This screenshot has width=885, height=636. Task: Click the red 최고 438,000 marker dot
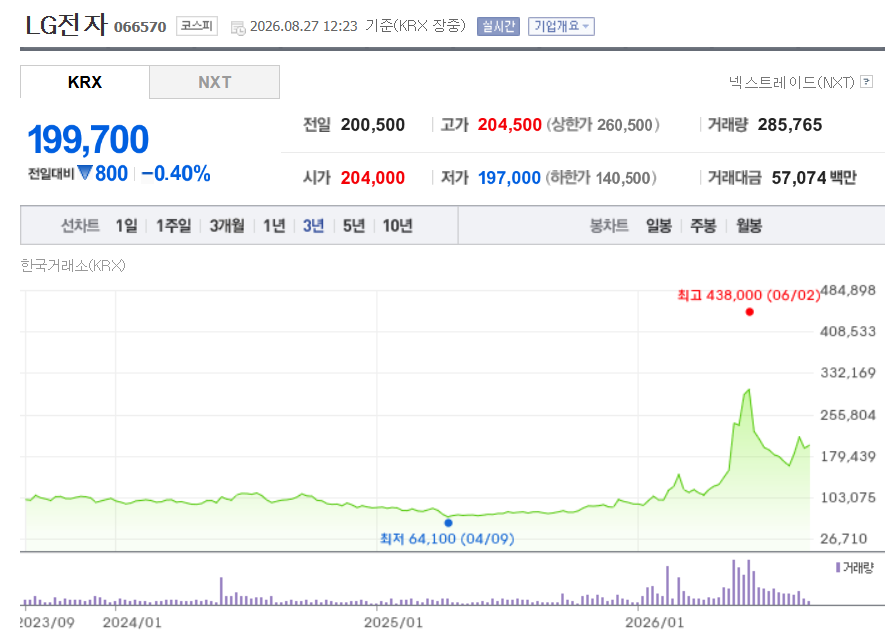click(x=750, y=312)
